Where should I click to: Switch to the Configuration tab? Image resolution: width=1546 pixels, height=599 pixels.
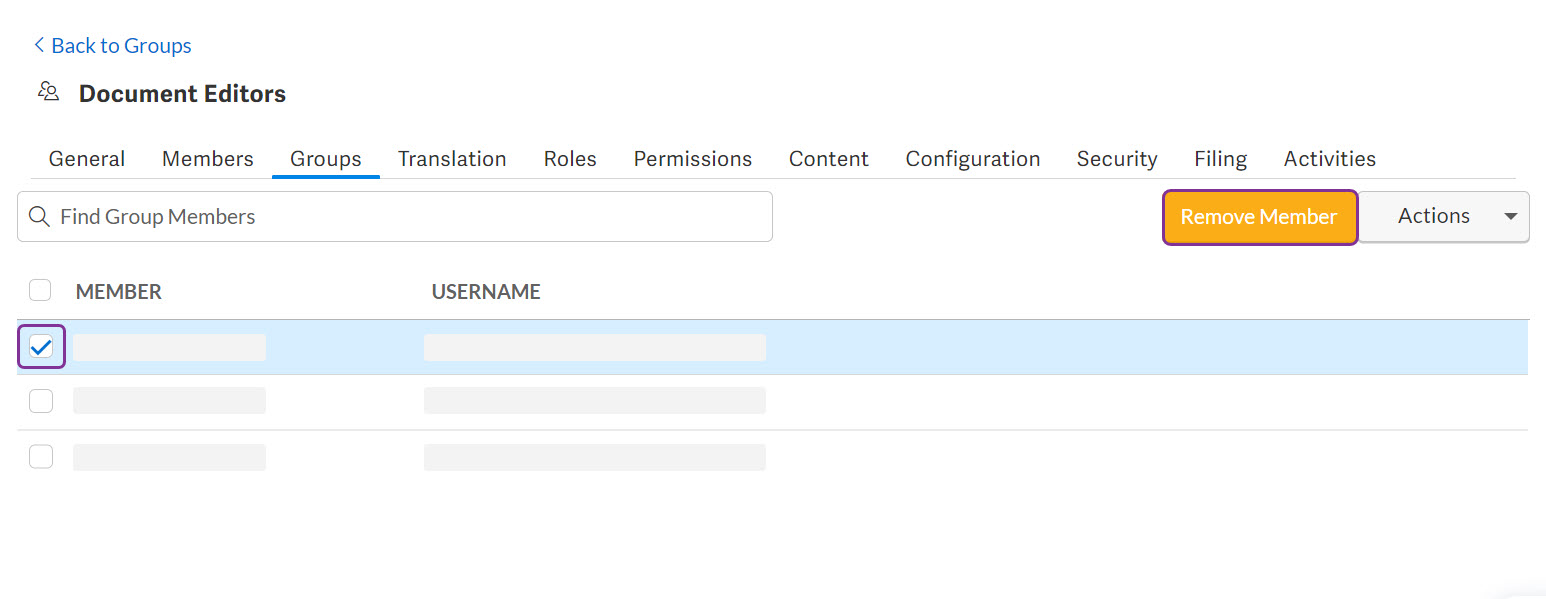coord(972,158)
